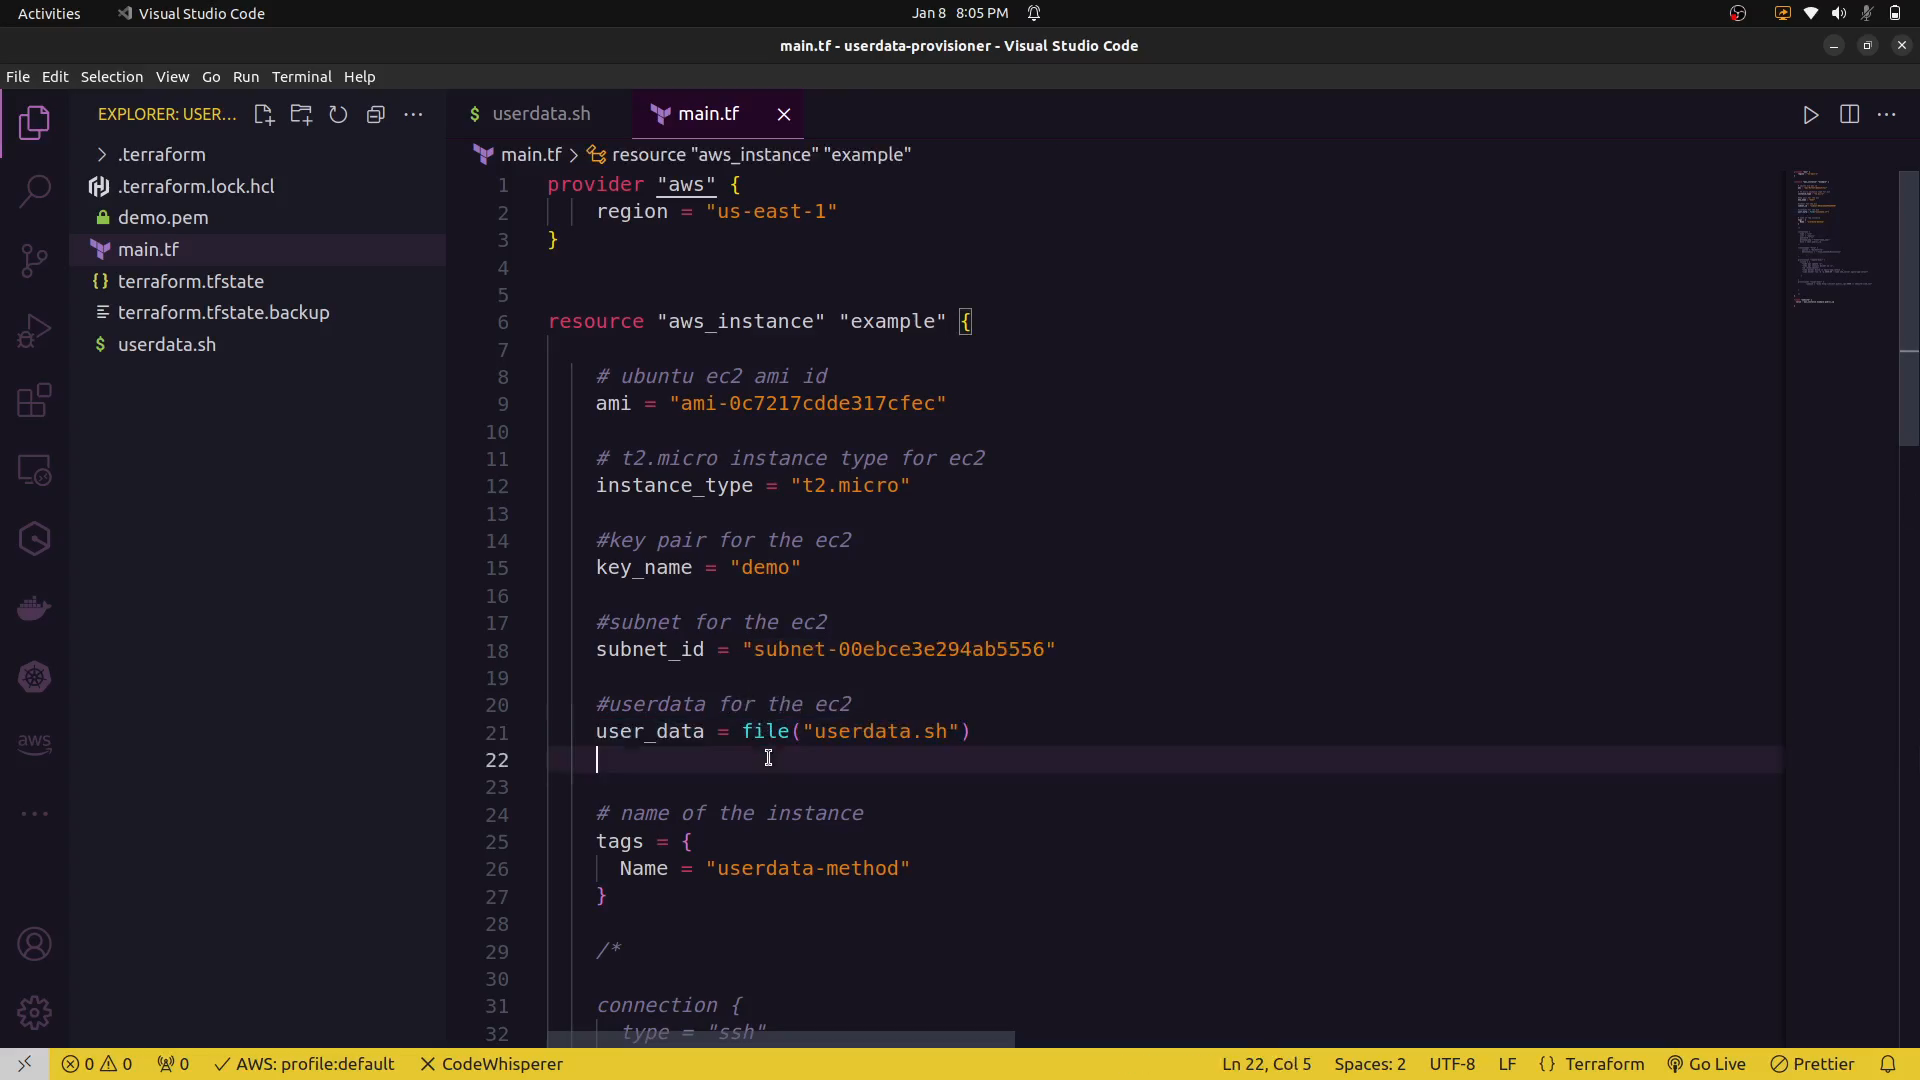Toggle Go Live server in status bar
Screen dimensions: 1920x1080
pyautogui.click(x=1706, y=1064)
